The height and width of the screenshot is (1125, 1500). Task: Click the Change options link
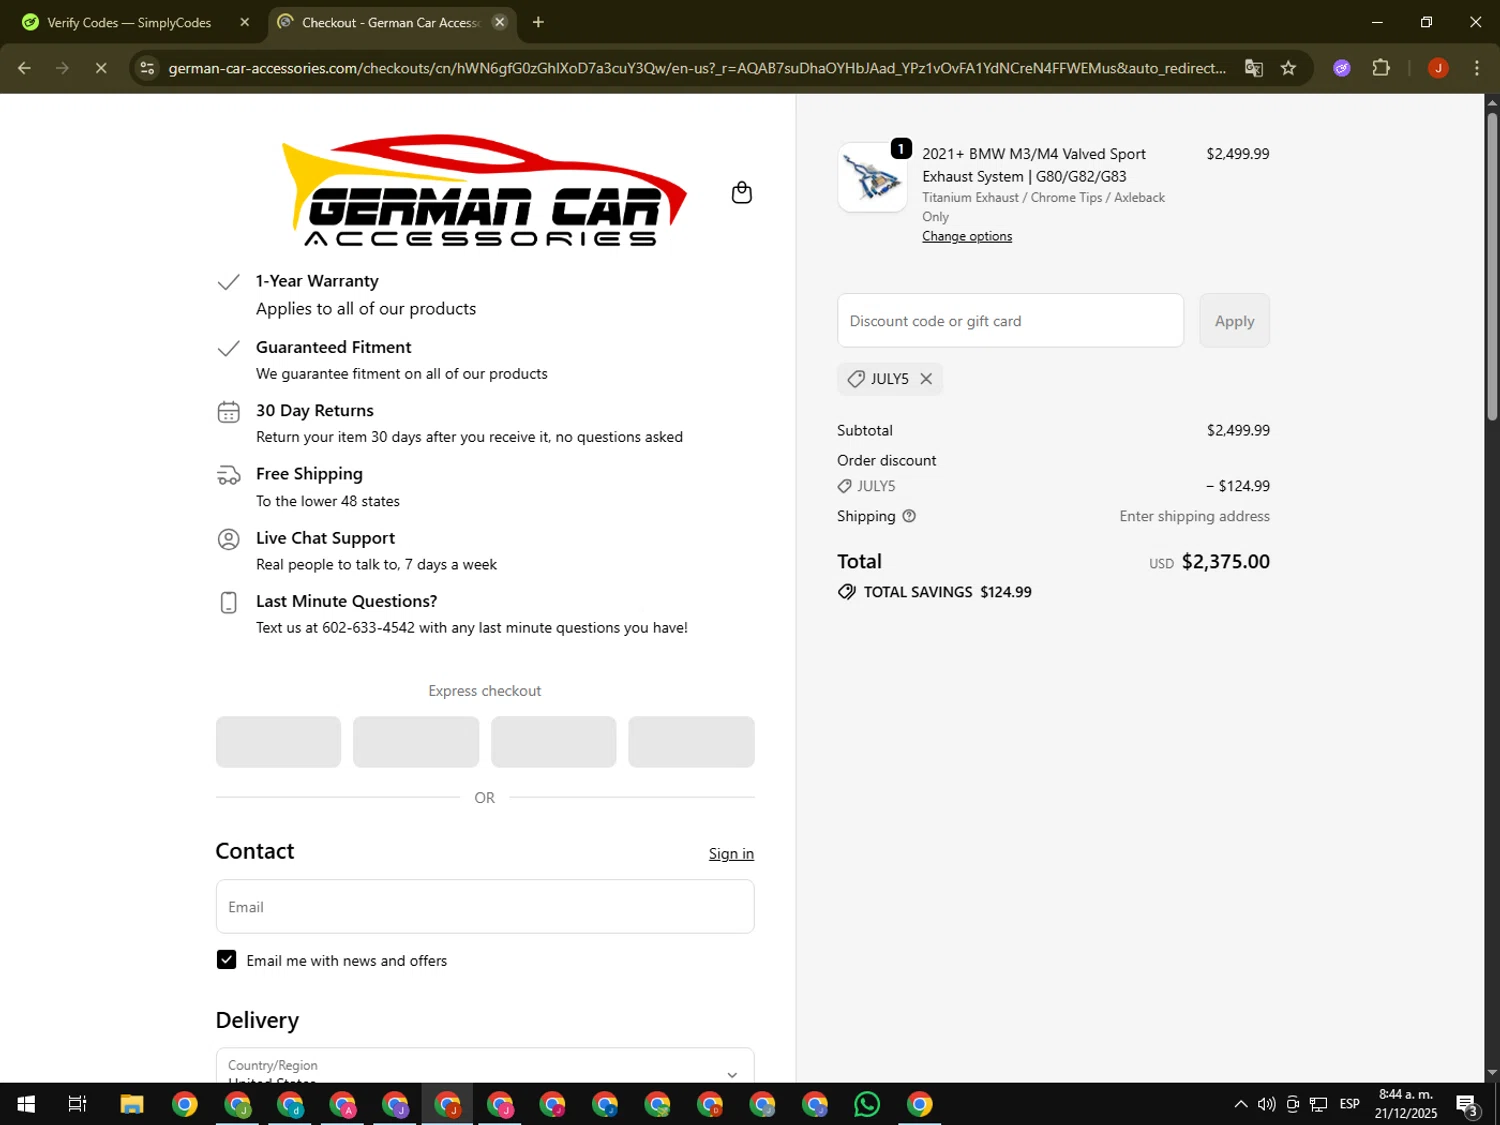[x=967, y=236]
